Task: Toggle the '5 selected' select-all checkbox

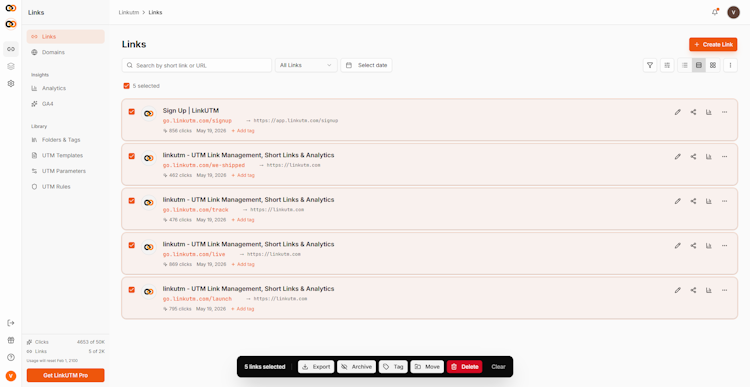Action: [x=126, y=86]
